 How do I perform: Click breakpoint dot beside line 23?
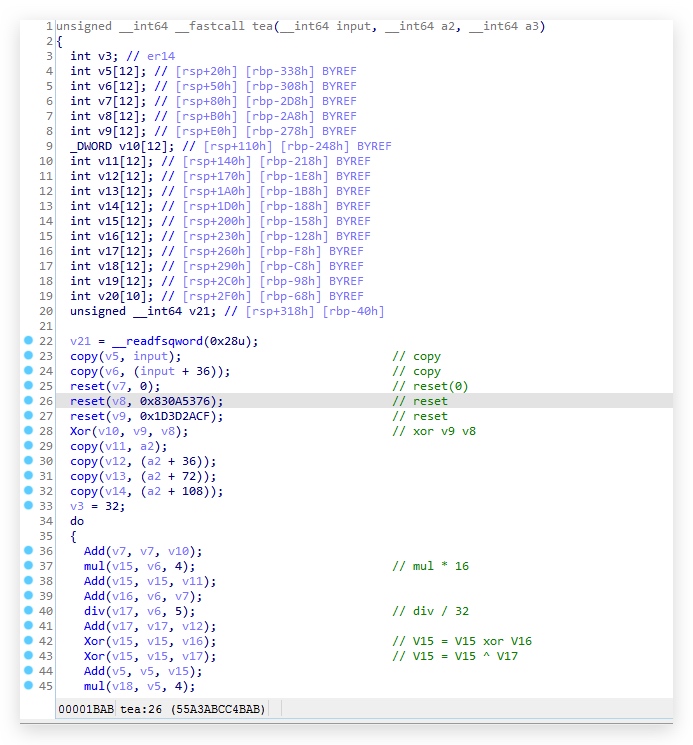(28, 355)
